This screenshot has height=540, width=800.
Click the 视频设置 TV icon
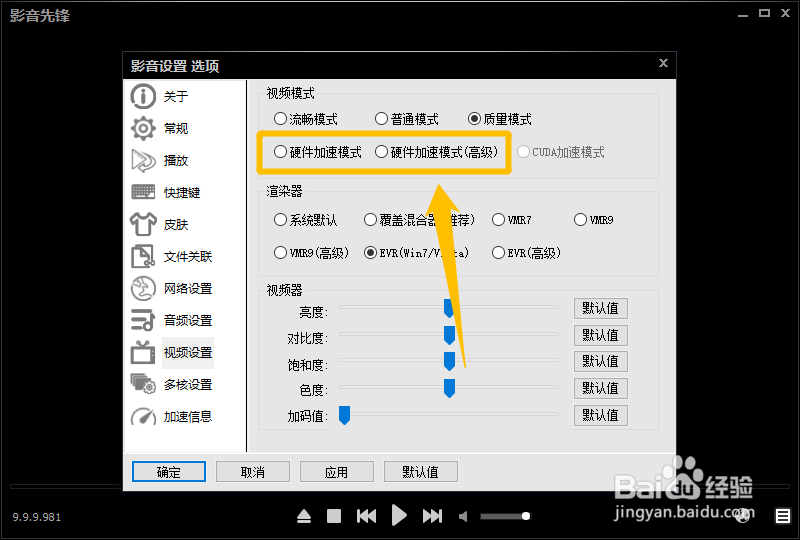(143, 352)
